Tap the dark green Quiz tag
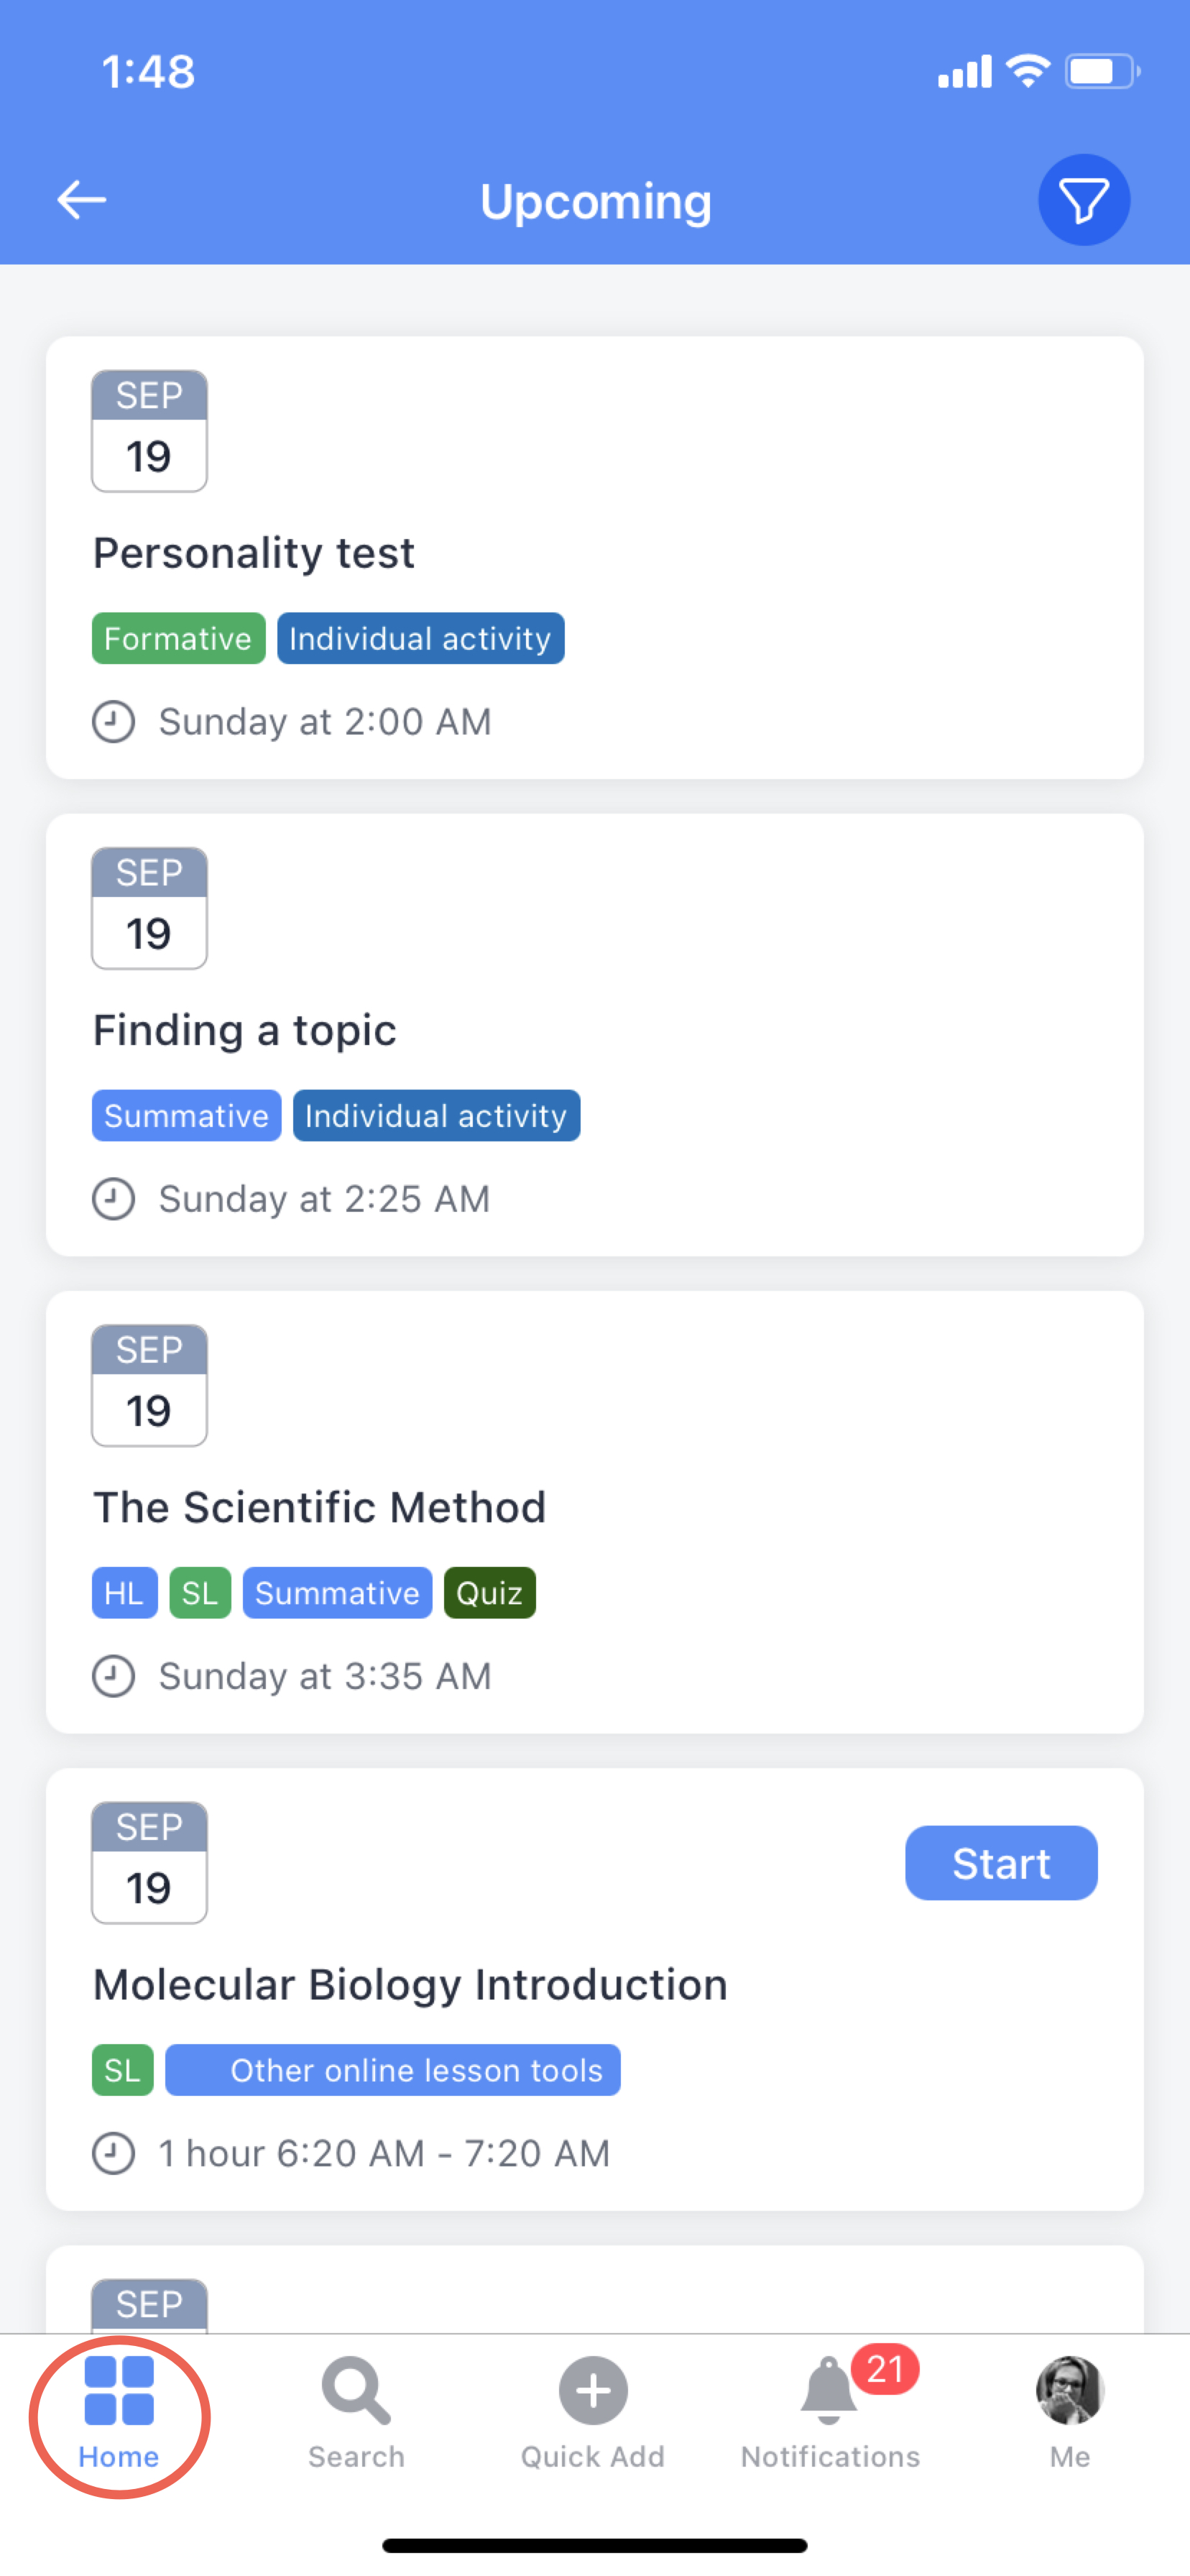The image size is (1190, 2576). pos(489,1593)
